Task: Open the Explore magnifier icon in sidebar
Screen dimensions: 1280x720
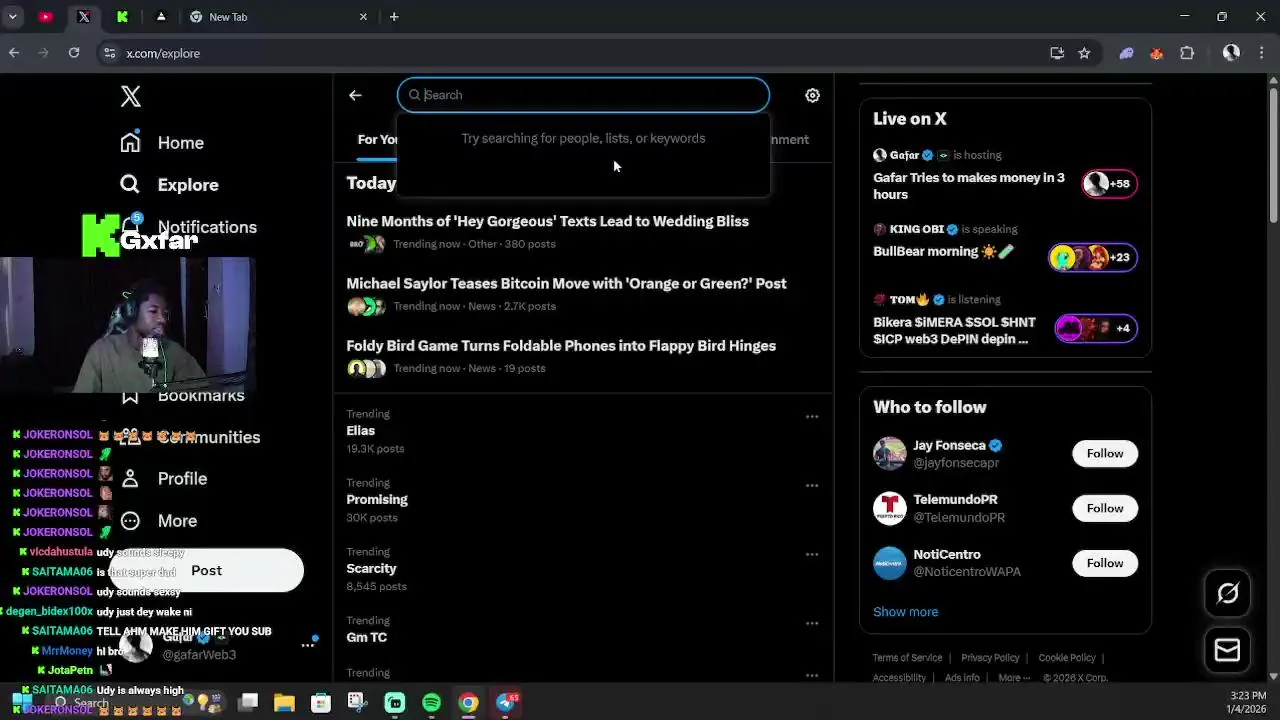Action: (130, 184)
